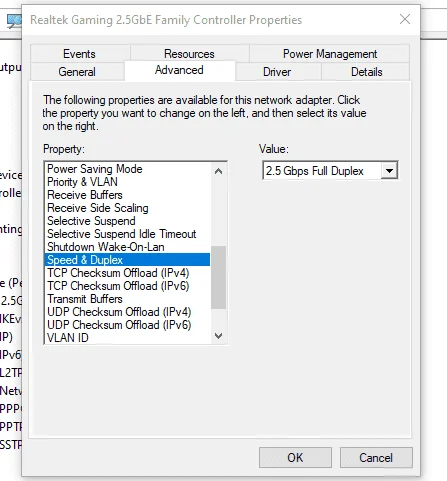
Task: Switch to the General tab
Action: (x=77, y=72)
